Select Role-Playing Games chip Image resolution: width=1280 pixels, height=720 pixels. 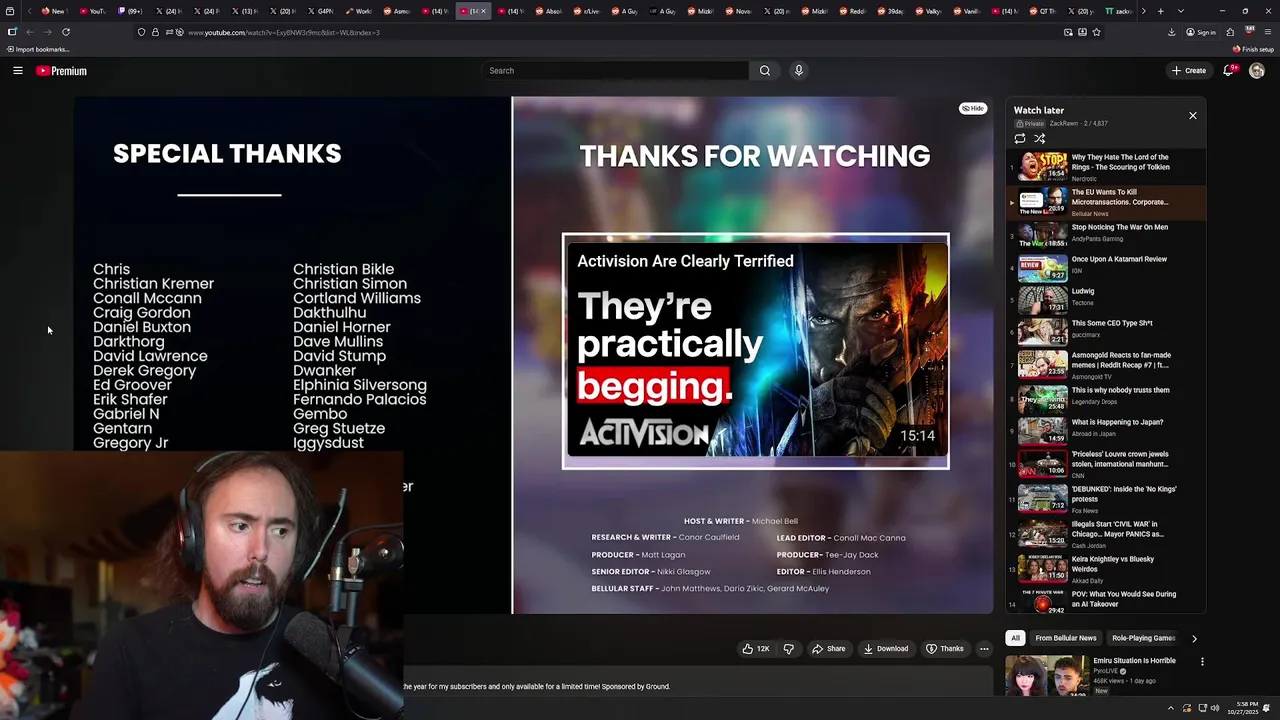click(1143, 638)
